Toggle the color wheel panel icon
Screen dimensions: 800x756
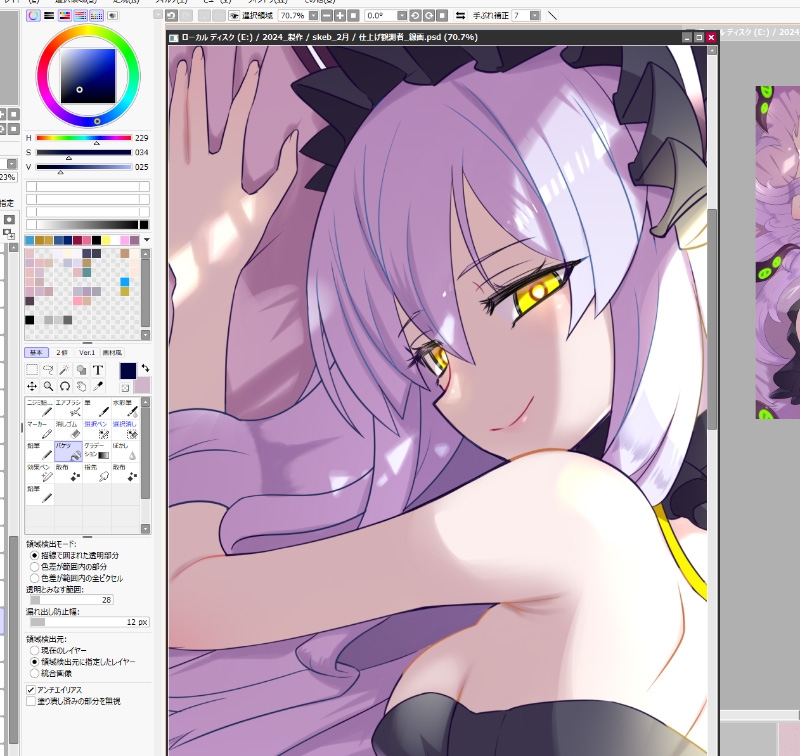point(33,16)
